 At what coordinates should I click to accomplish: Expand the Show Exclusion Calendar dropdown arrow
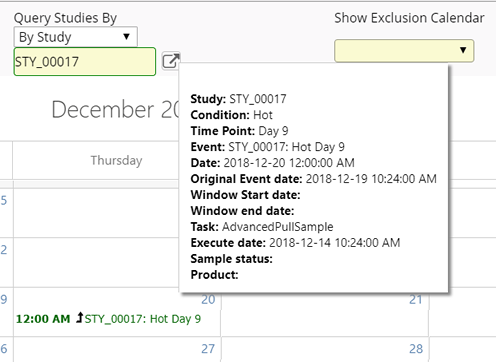(x=463, y=50)
